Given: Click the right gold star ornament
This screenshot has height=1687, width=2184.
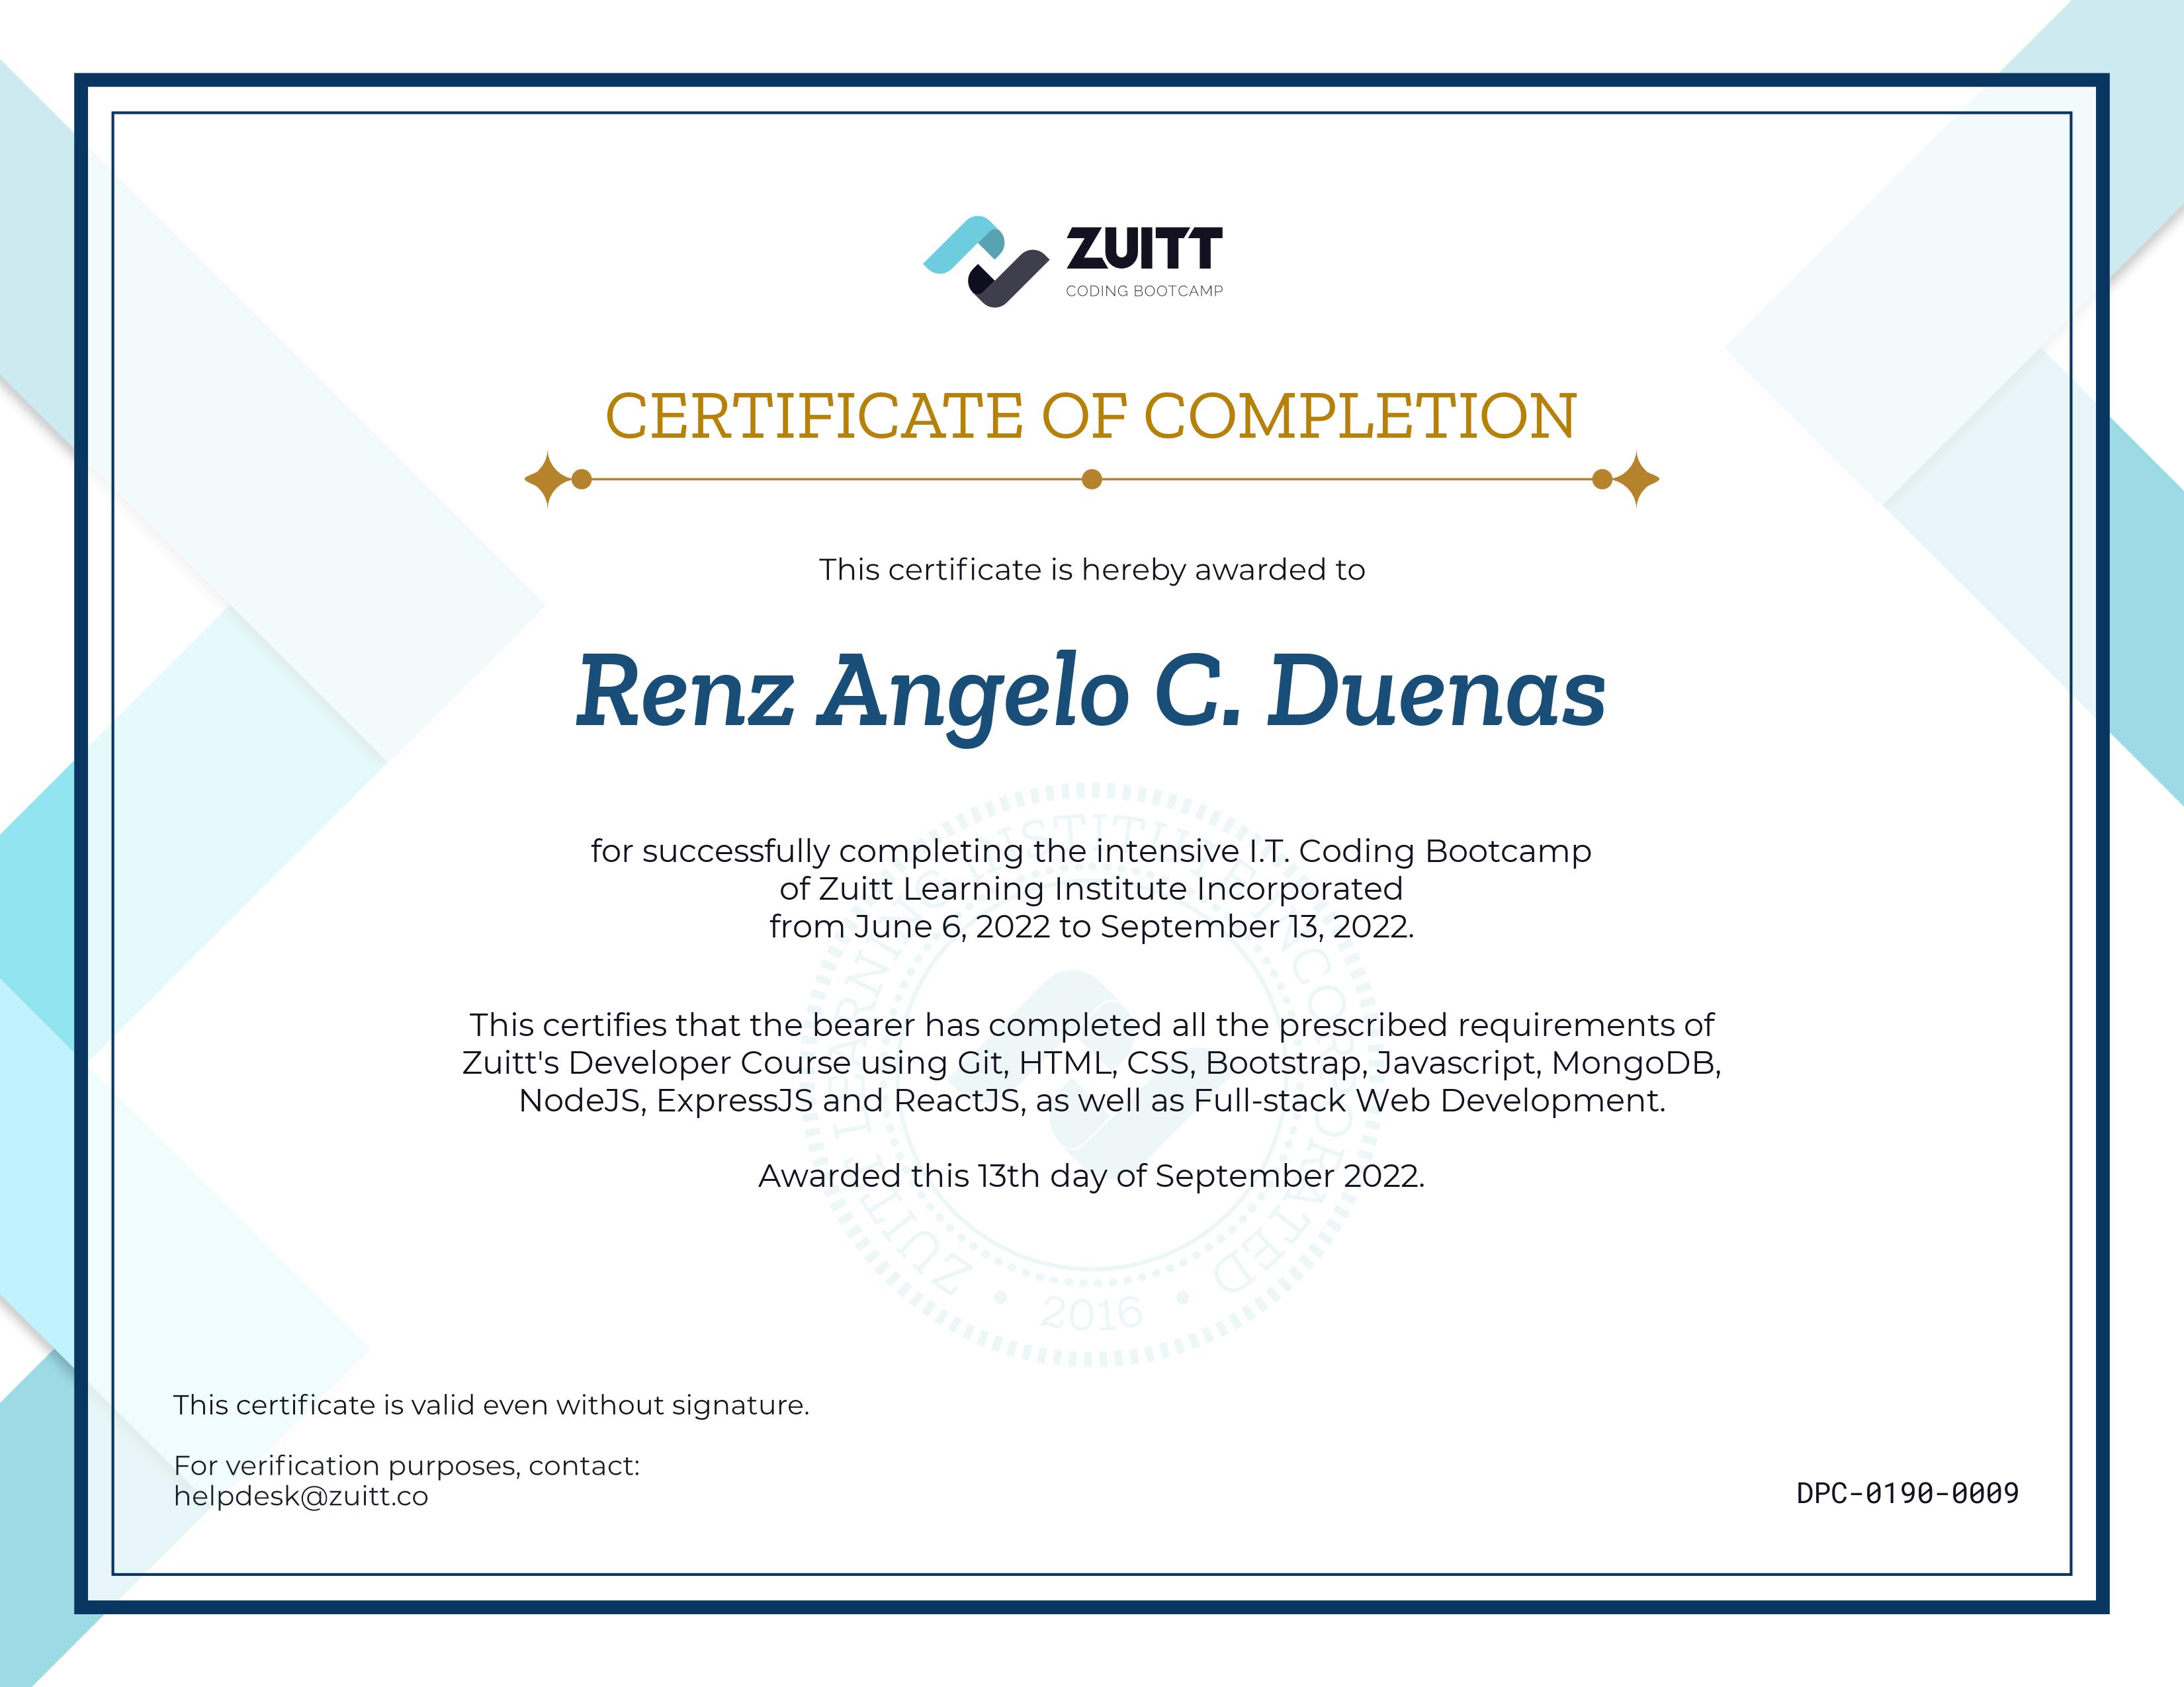Looking at the screenshot, I should [x=1636, y=479].
